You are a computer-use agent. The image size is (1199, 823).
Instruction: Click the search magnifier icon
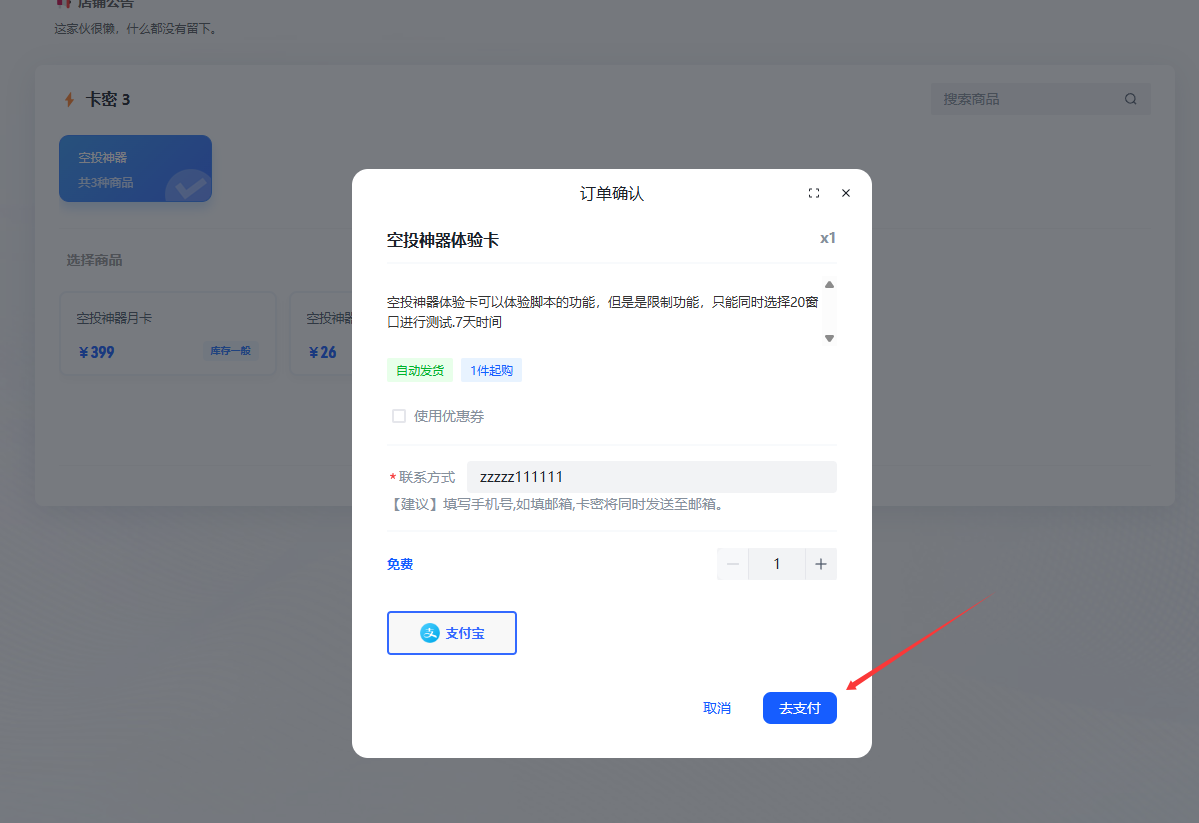point(1130,99)
